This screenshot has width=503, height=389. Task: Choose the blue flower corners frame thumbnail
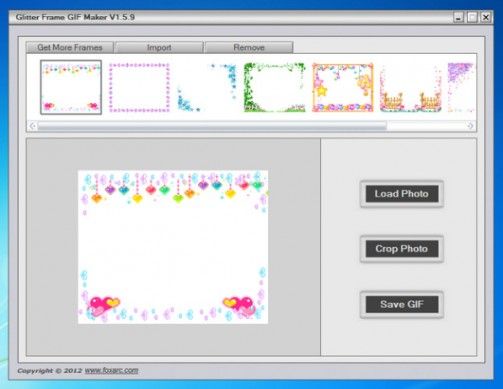[207, 88]
